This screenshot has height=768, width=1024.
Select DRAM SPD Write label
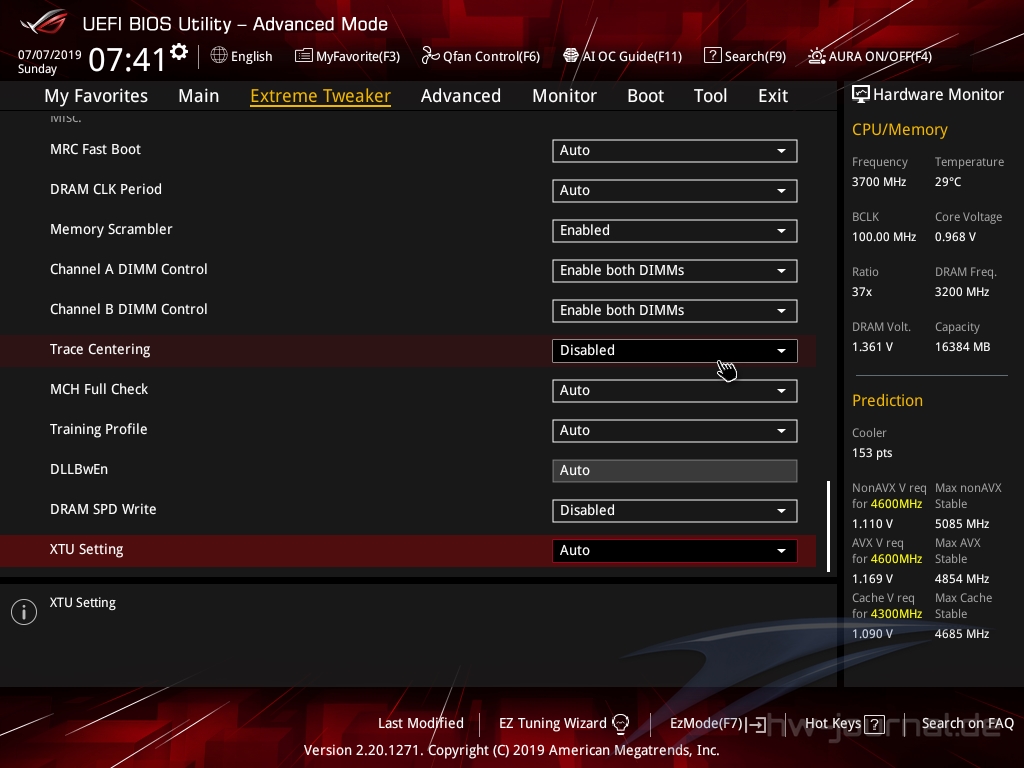103,509
